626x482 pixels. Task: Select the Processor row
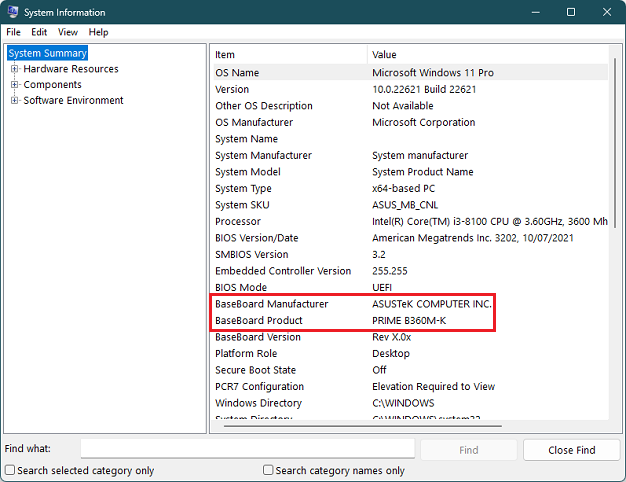[411, 221]
